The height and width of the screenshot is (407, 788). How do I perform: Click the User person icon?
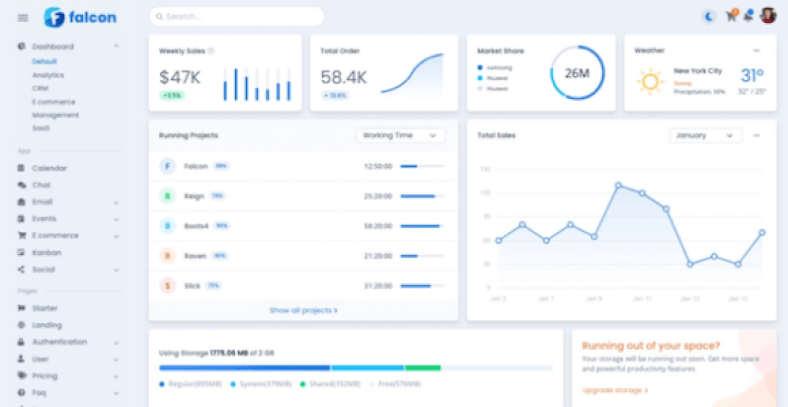22,359
